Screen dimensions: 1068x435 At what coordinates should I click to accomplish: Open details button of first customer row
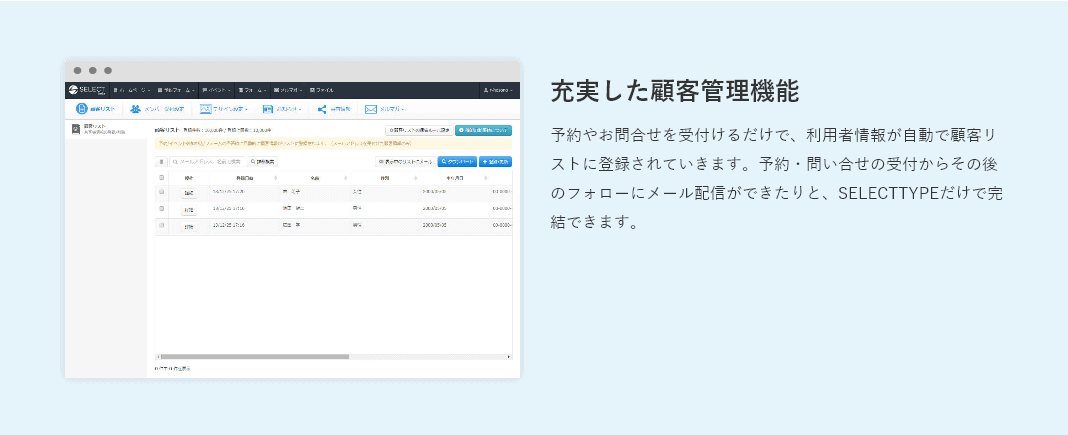coord(189,193)
